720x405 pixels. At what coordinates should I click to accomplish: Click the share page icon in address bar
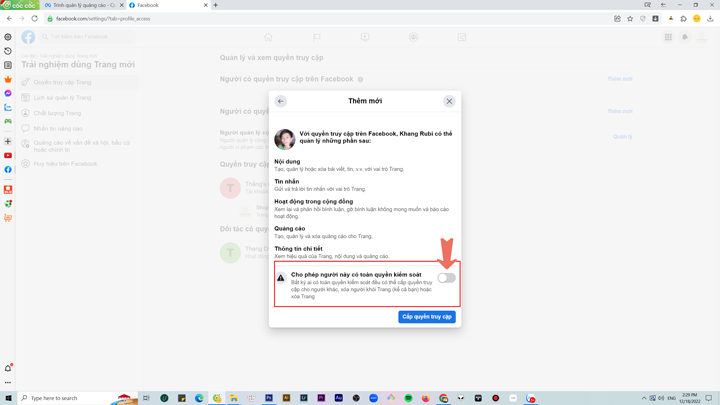pyautogui.click(x=617, y=19)
